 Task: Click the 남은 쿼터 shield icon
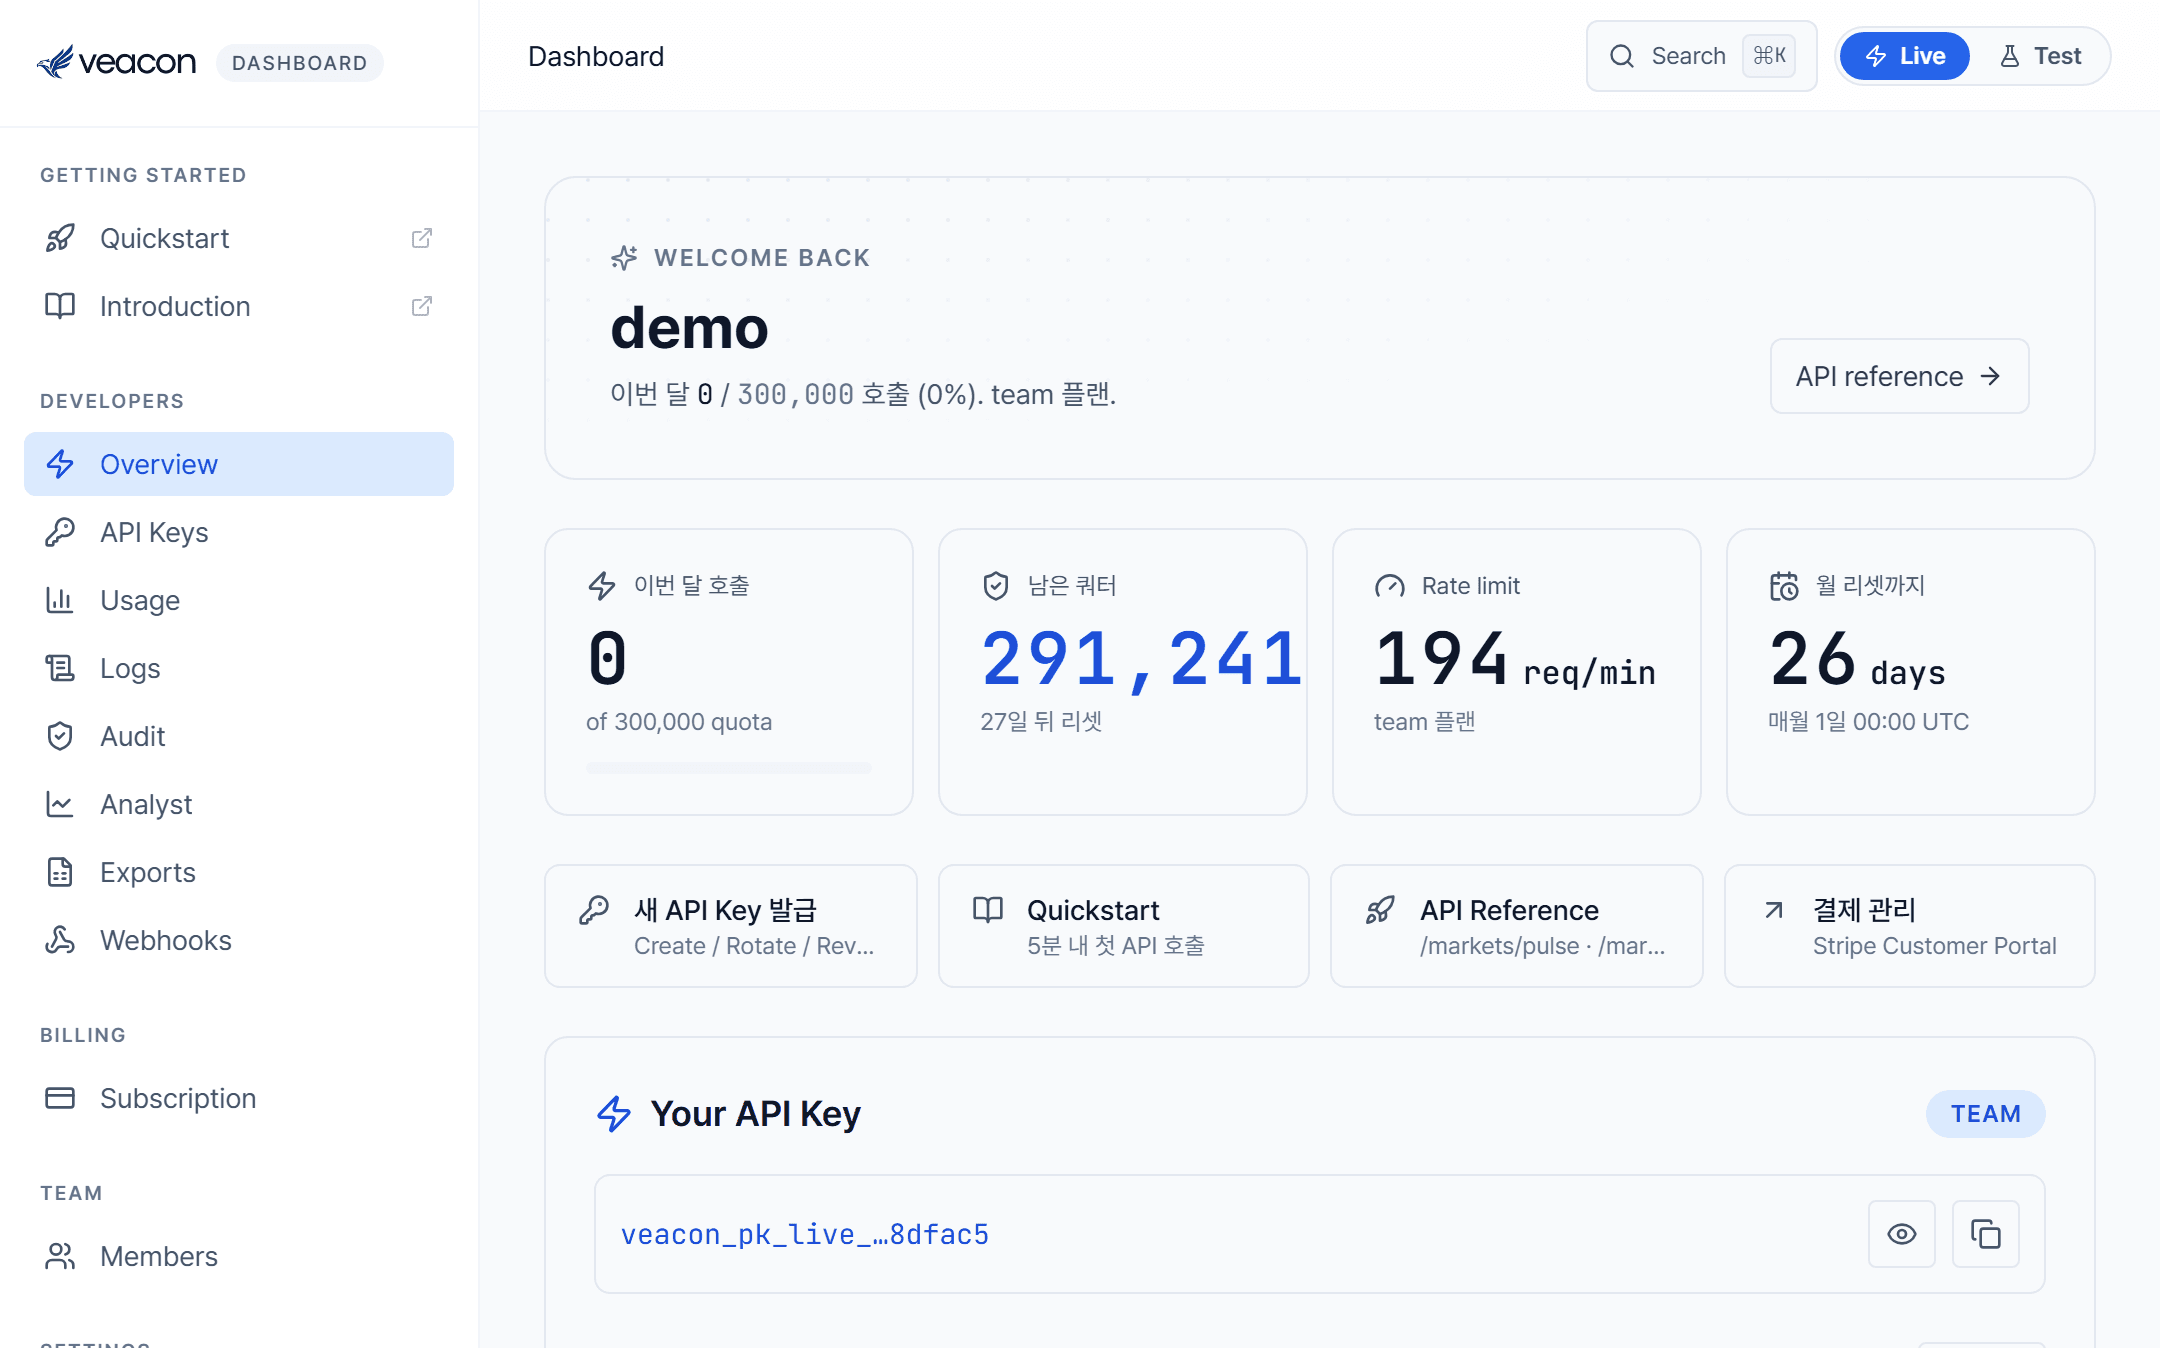996,586
